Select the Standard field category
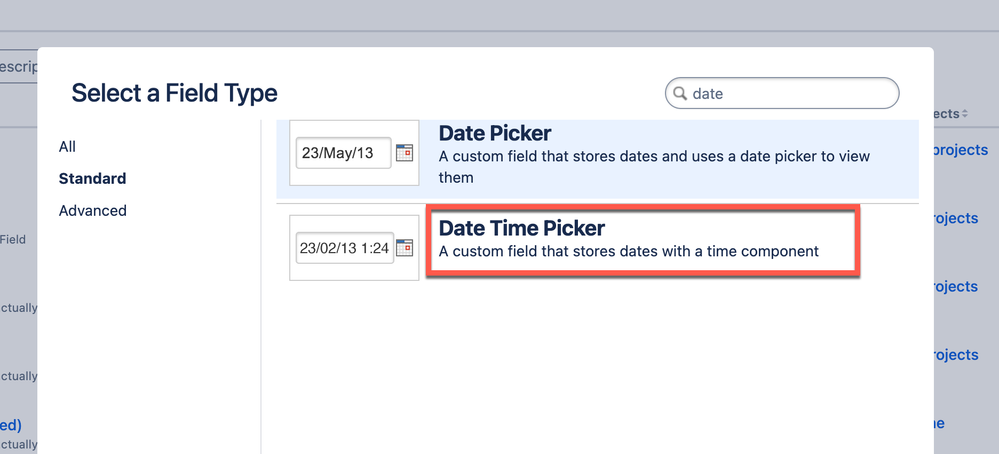 (92, 179)
